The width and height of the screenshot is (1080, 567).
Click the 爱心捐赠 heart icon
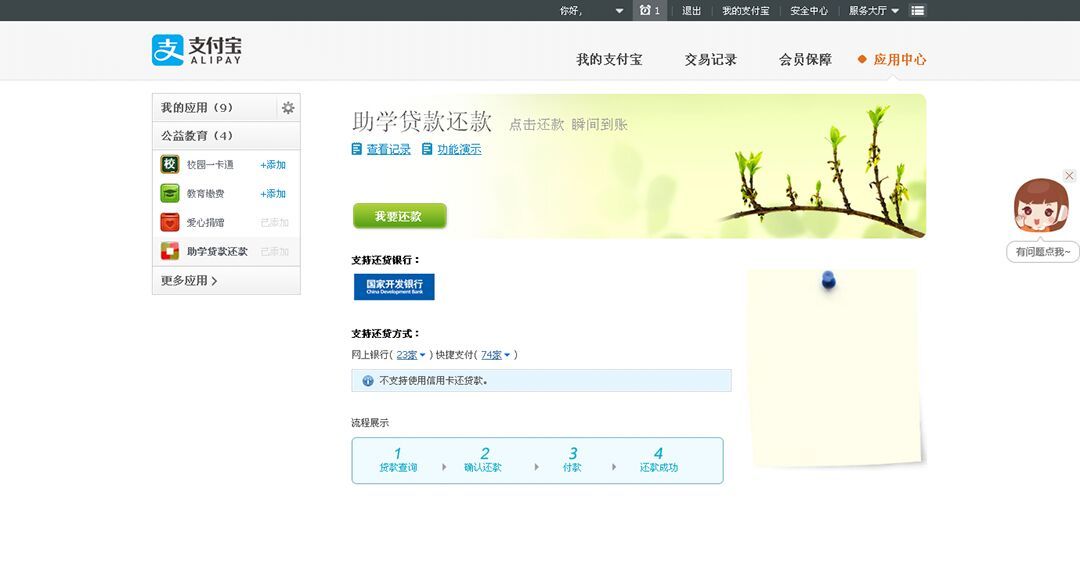pyautogui.click(x=170, y=223)
